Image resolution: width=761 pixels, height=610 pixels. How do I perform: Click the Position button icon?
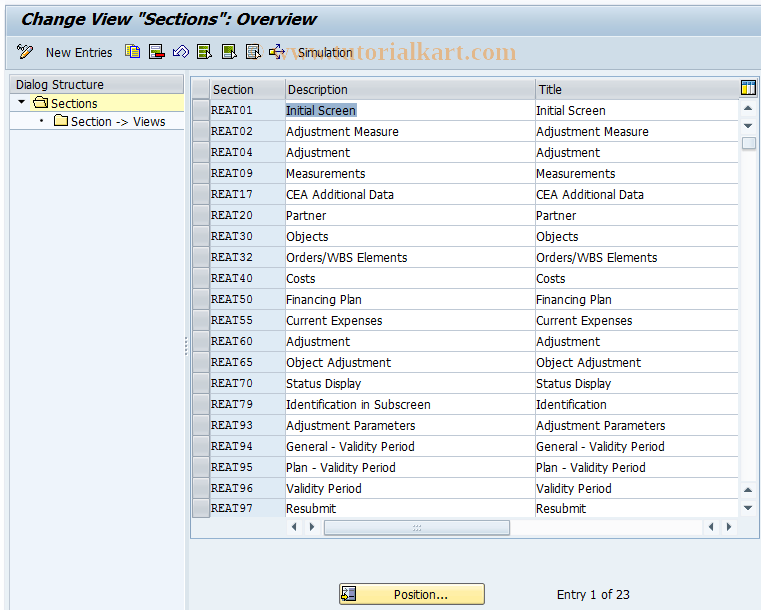coord(348,594)
